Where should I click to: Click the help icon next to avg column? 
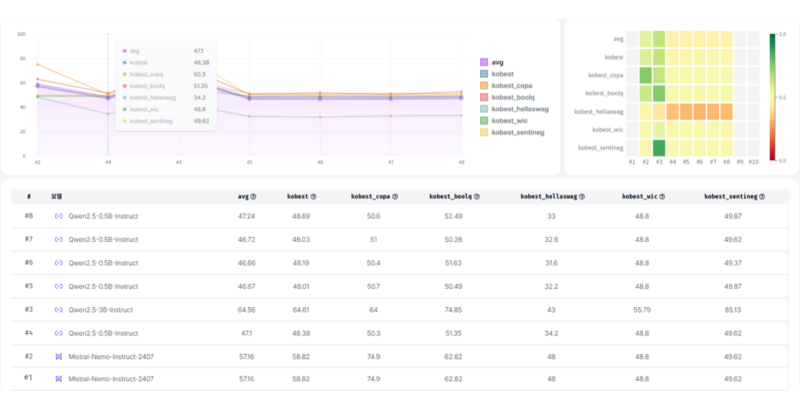254,197
